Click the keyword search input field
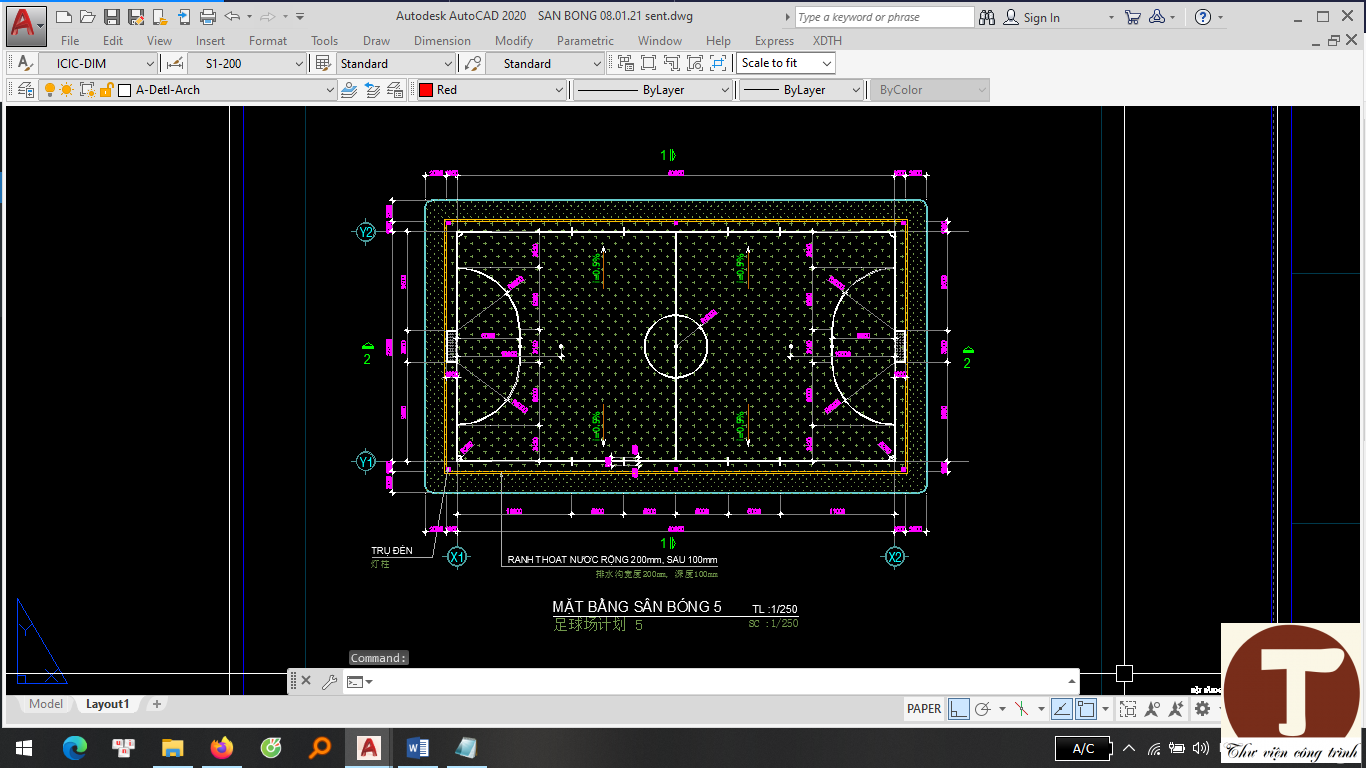 coord(882,17)
